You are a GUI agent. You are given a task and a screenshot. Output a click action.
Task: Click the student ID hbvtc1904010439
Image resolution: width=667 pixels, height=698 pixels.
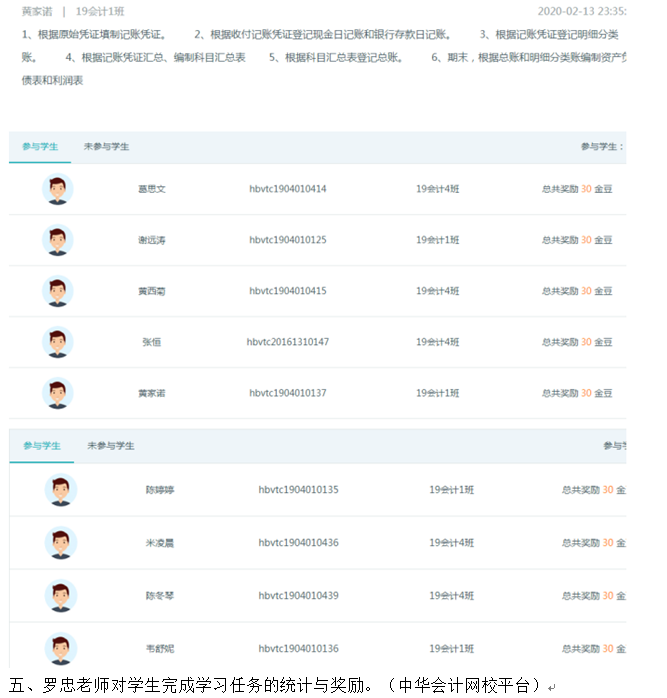click(x=298, y=596)
